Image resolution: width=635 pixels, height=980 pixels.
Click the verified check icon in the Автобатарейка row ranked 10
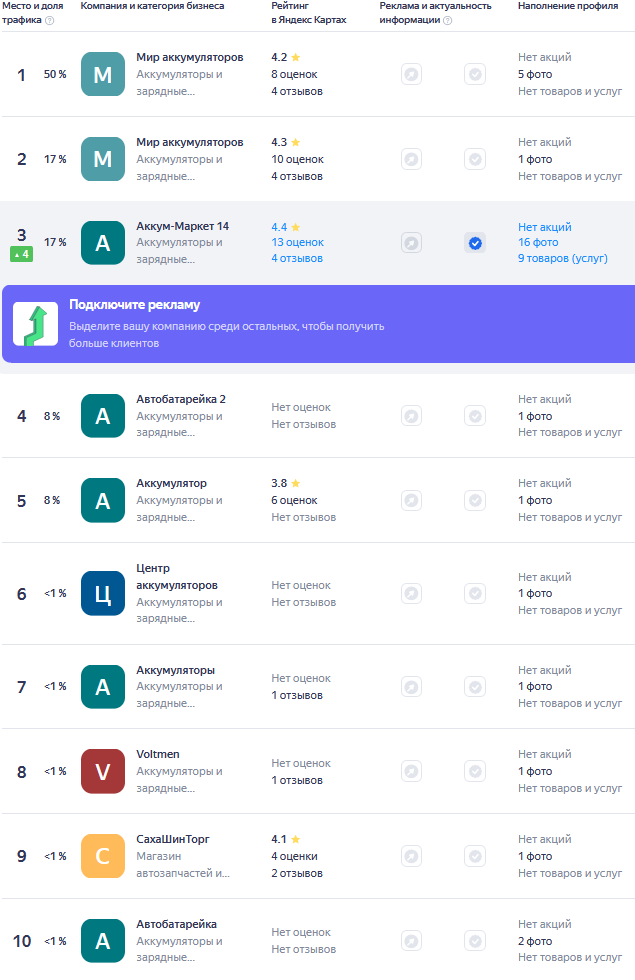point(475,941)
